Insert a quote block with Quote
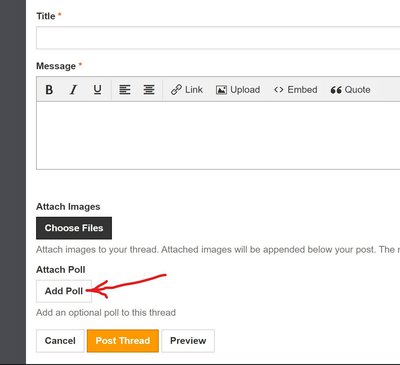 pos(350,90)
